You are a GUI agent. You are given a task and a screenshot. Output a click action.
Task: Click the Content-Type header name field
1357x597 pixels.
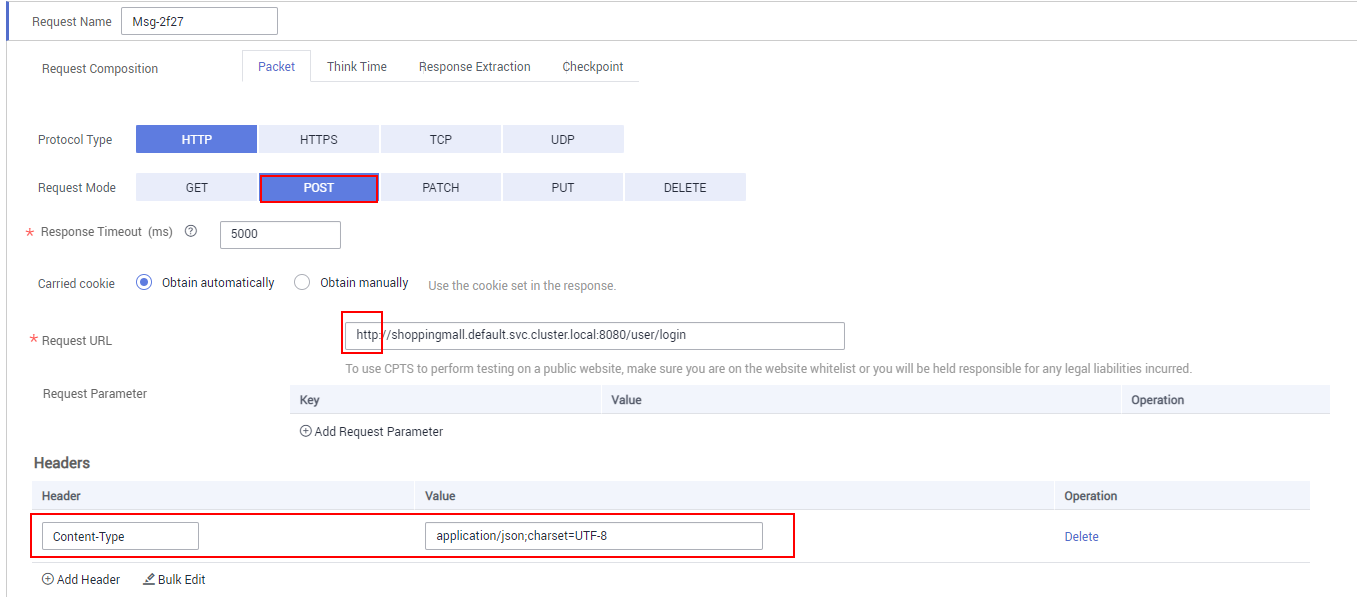(120, 536)
